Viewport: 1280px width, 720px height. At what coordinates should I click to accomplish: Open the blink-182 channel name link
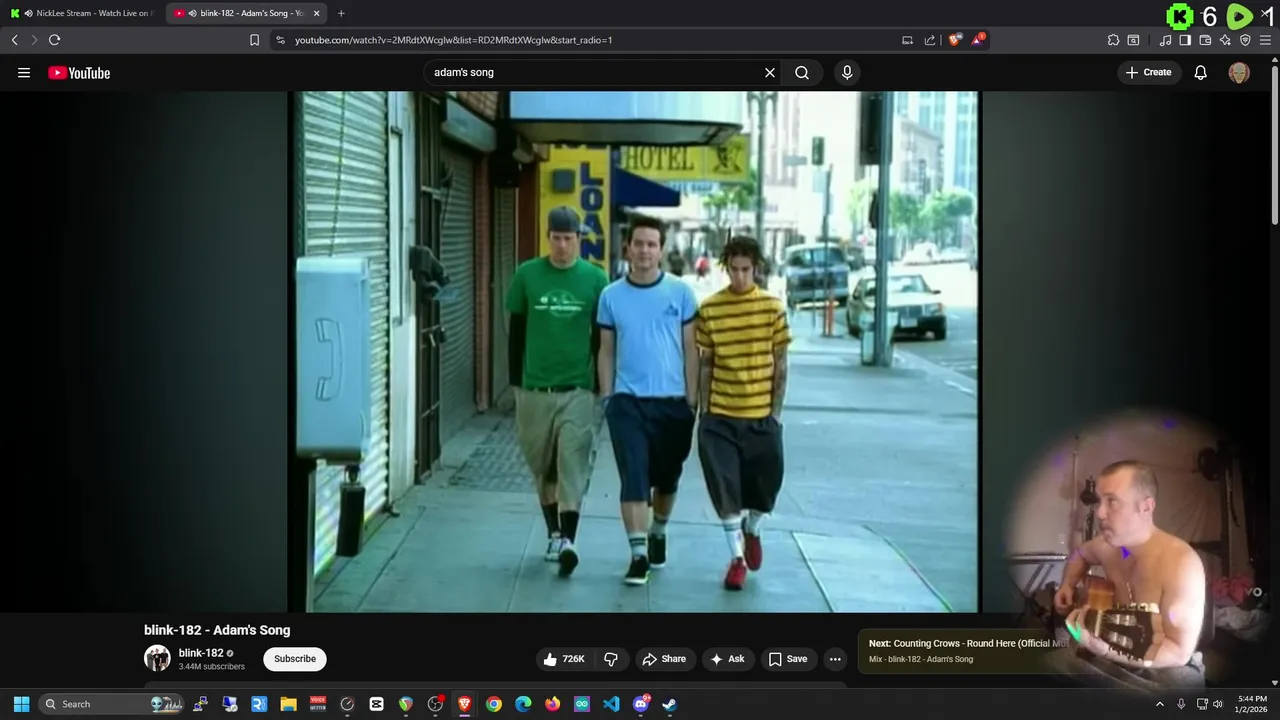(x=201, y=653)
